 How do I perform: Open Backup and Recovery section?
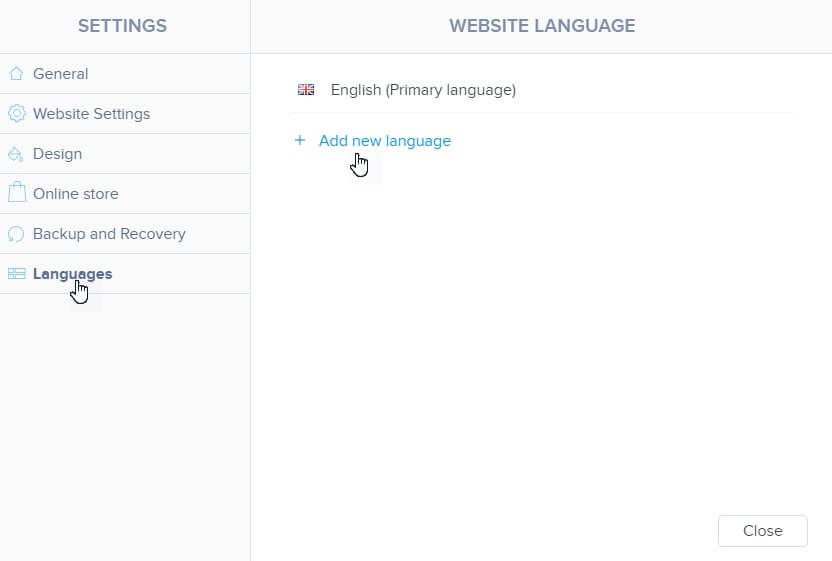(109, 234)
